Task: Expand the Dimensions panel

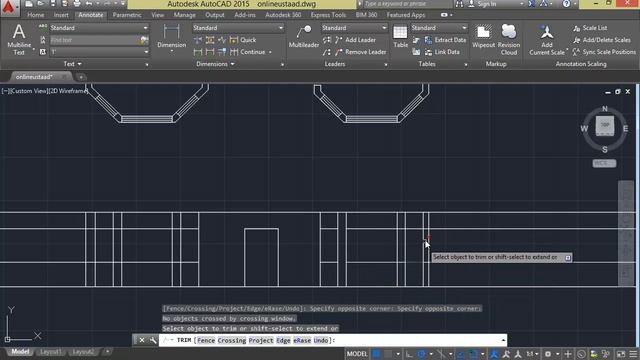Action: [x=215, y=64]
